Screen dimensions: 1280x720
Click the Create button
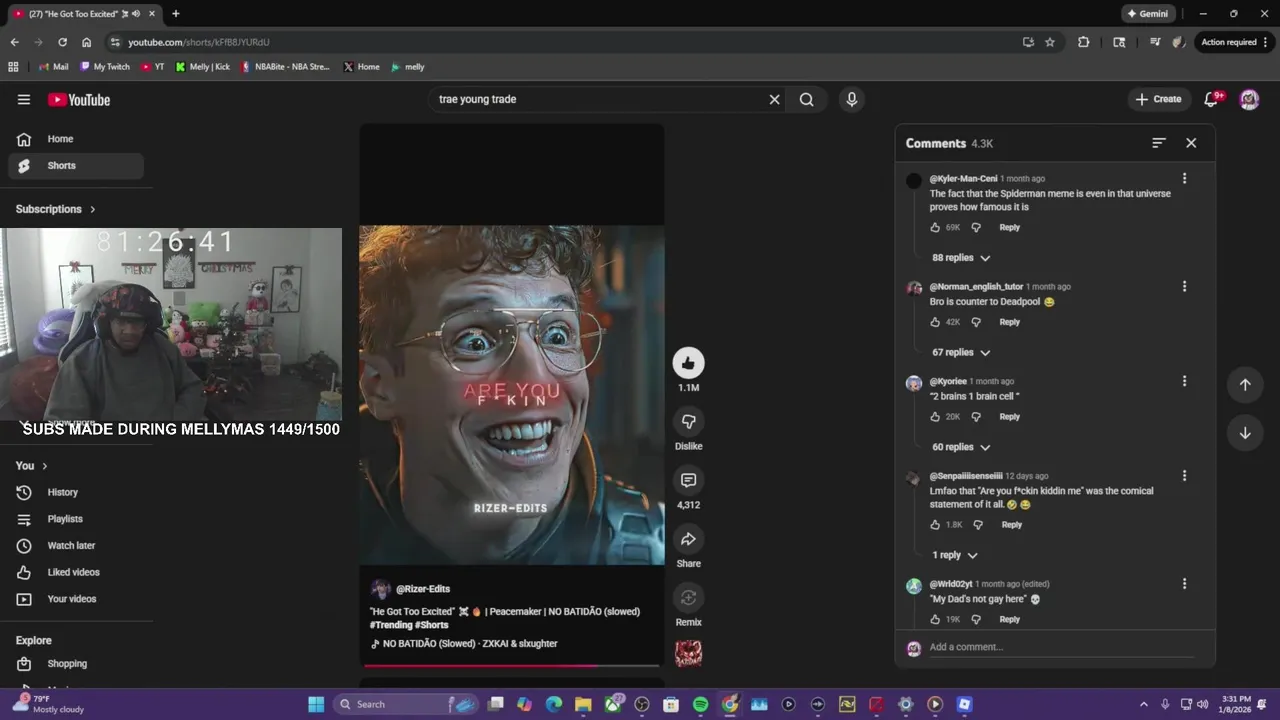1158,99
